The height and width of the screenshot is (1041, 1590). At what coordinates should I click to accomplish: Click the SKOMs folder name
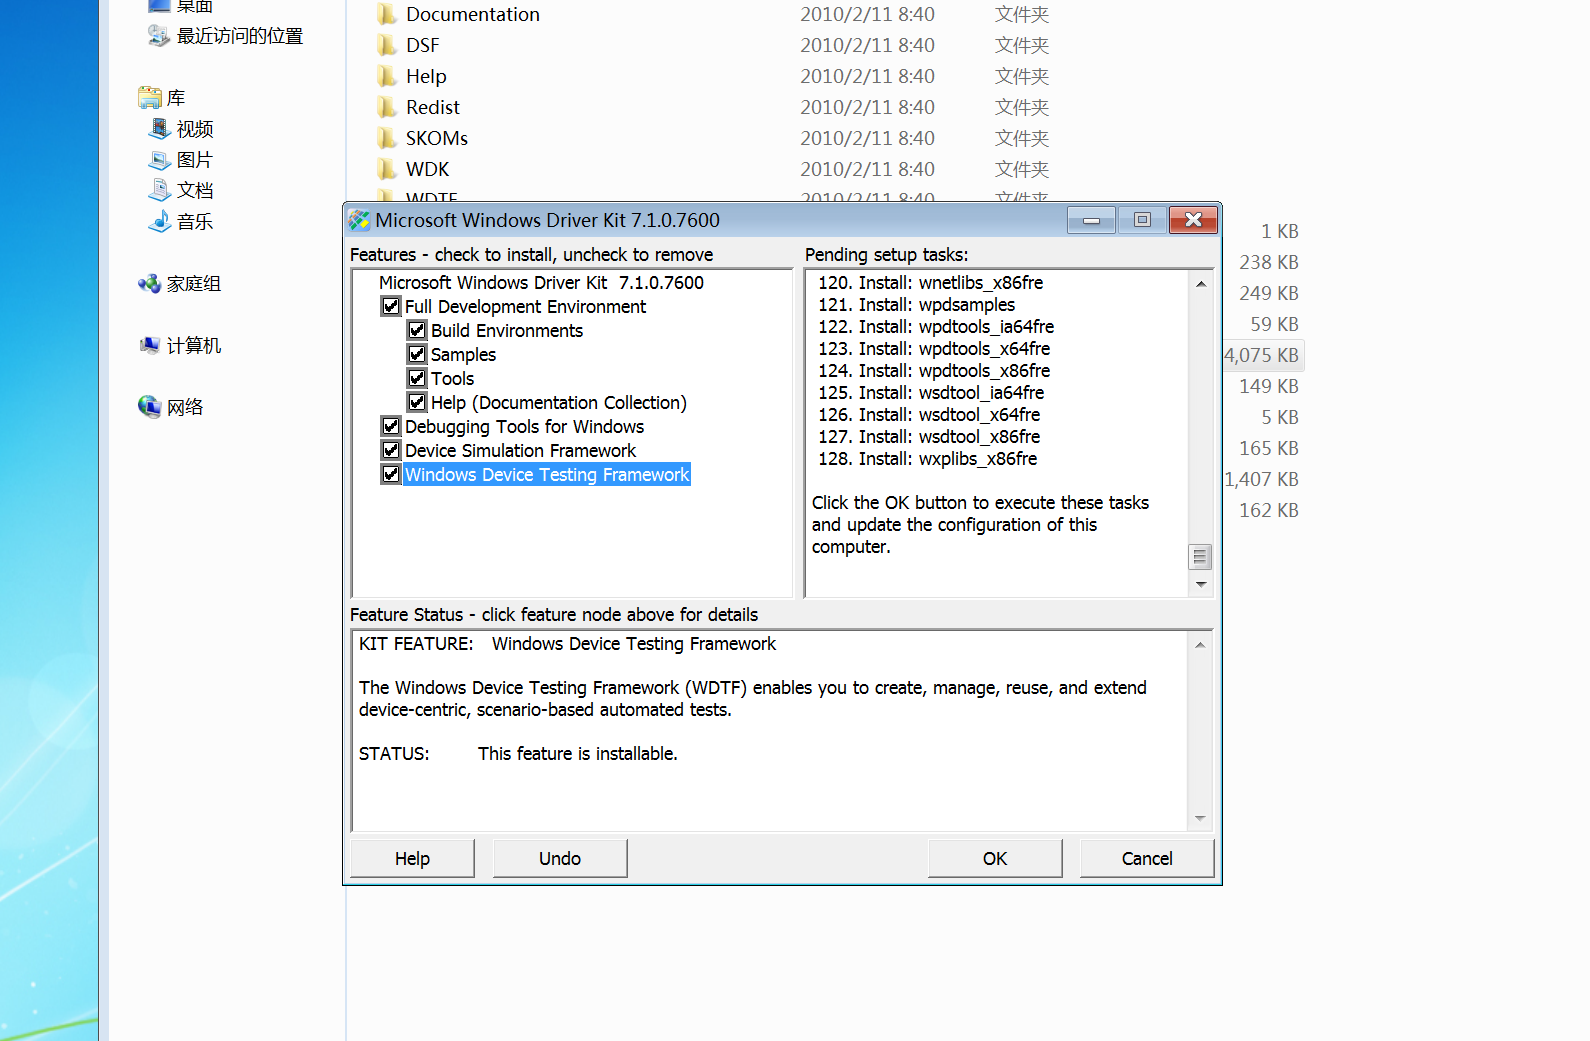tap(437, 138)
